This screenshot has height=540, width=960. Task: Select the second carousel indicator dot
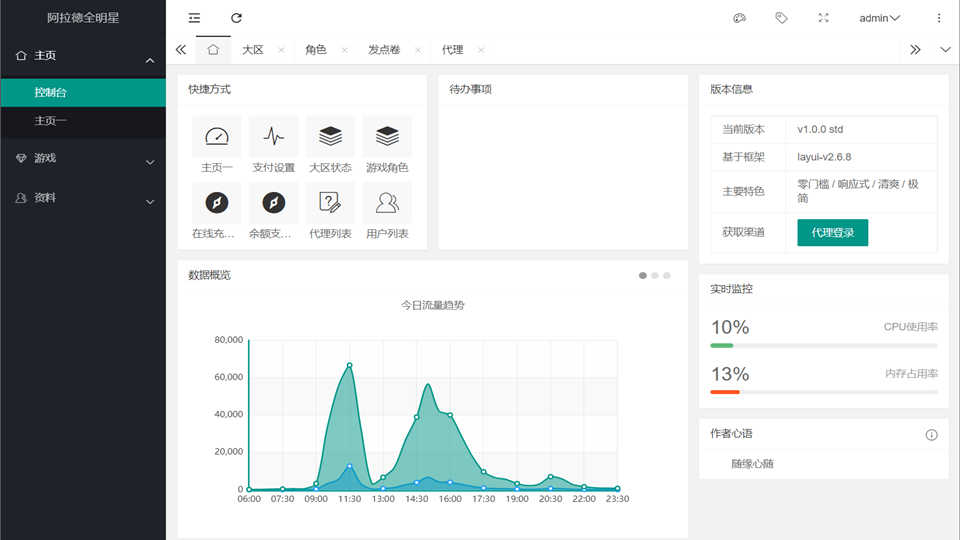coord(655,275)
